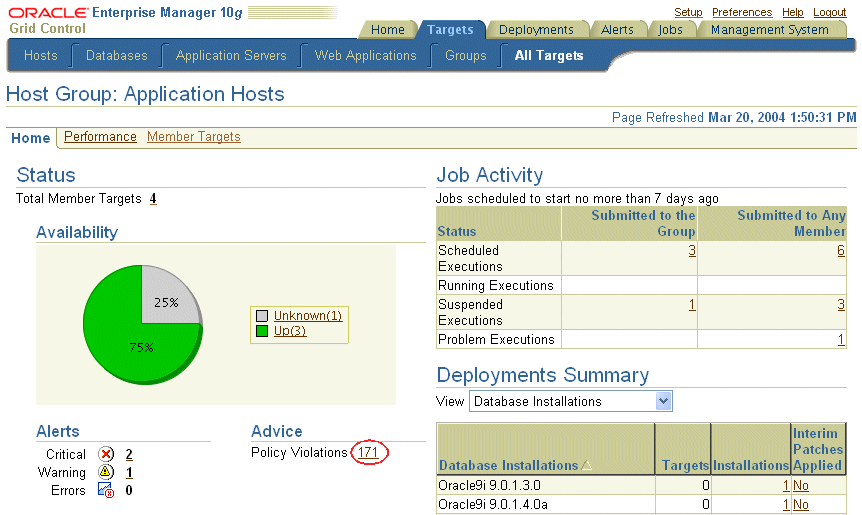Click Suspended Executions any member count 3
The image size is (862, 515).
(841, 304)
